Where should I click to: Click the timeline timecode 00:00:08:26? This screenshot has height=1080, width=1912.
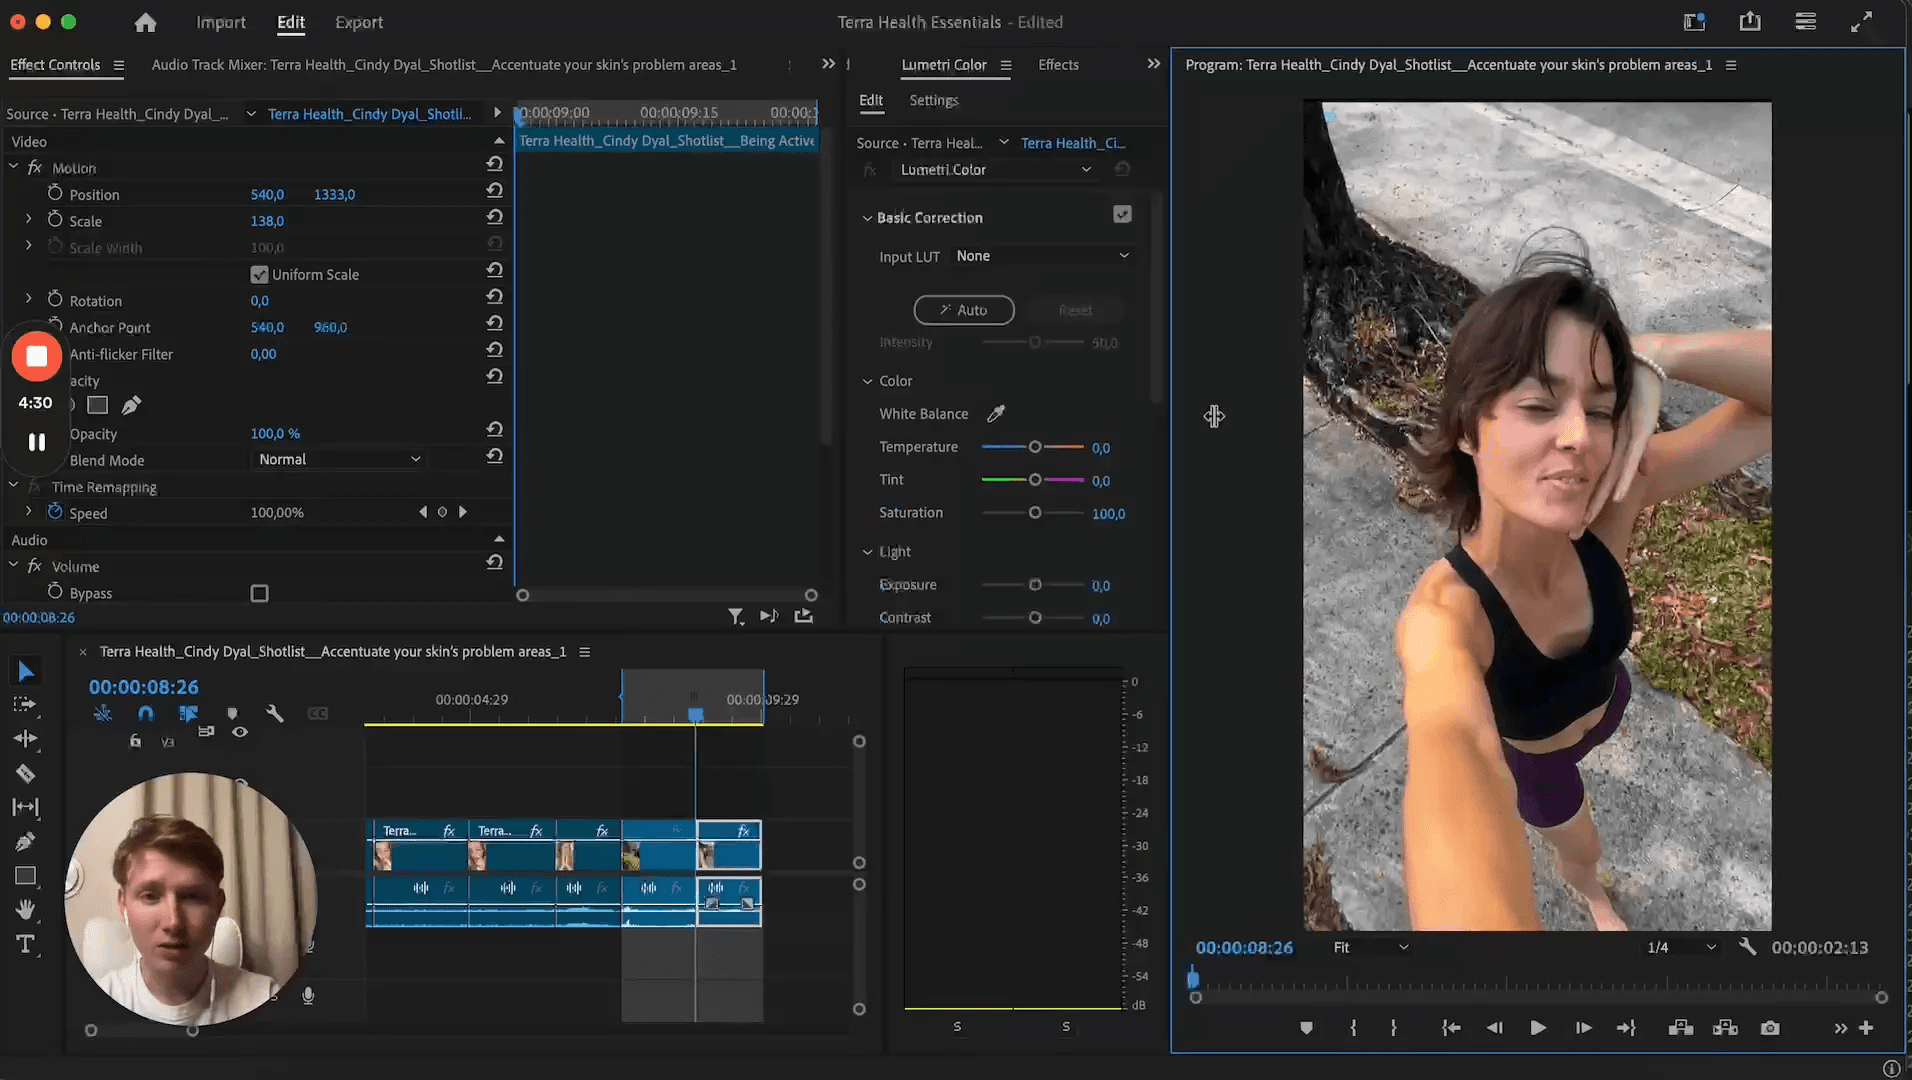click(144, 687)
